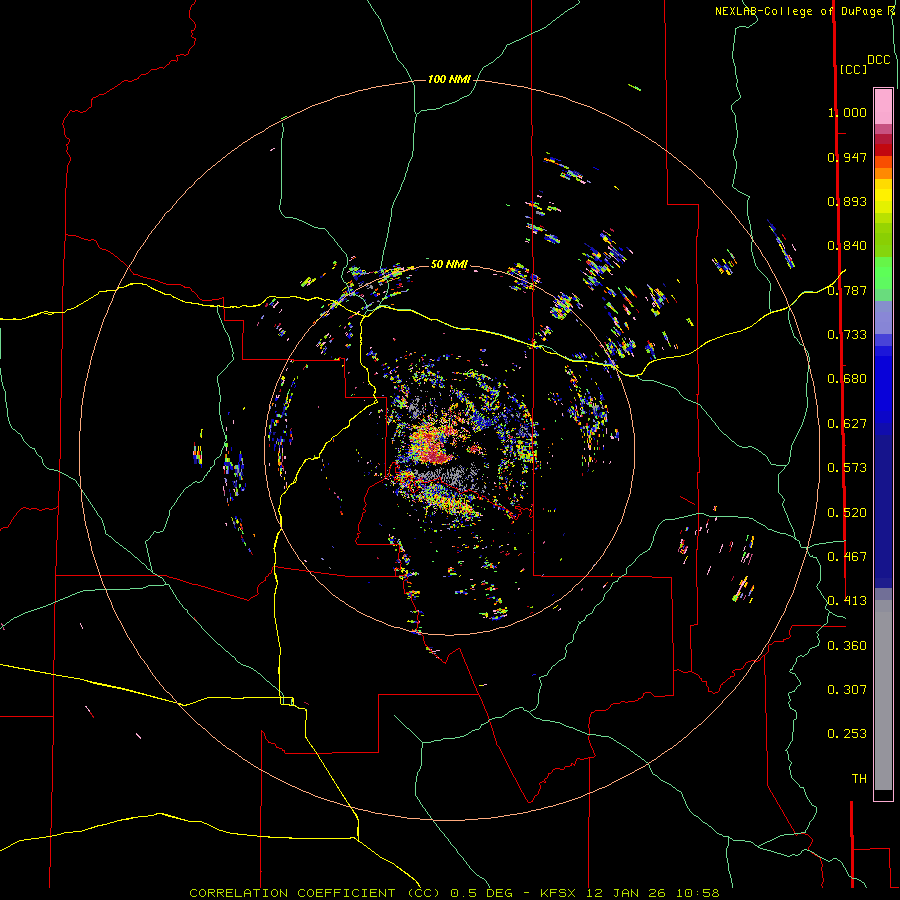Select the 0.840 legend value
Image resolution: width=900 pixels, height=900 pixels.
847,246
